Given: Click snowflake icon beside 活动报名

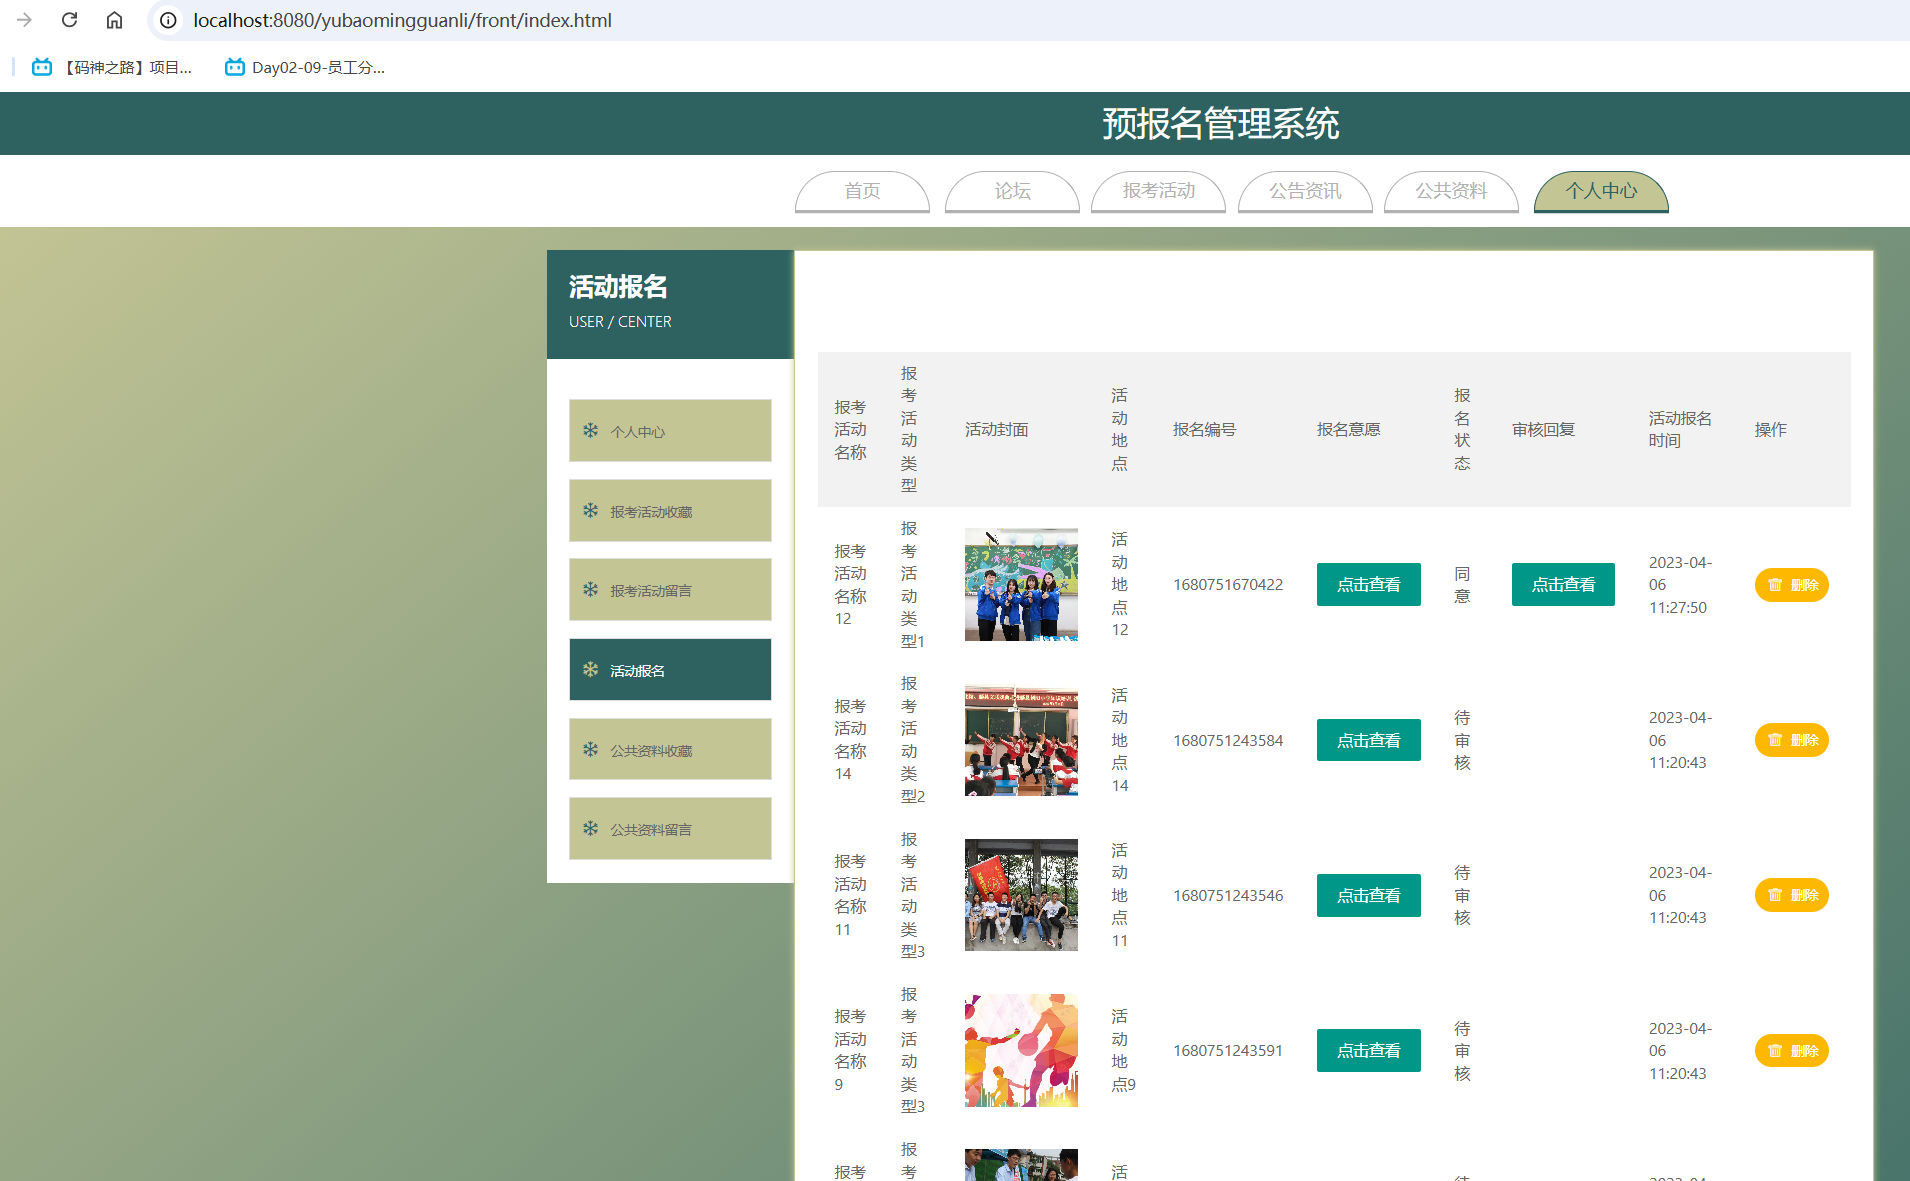Looking at the screenshot, I should (590, 669).
